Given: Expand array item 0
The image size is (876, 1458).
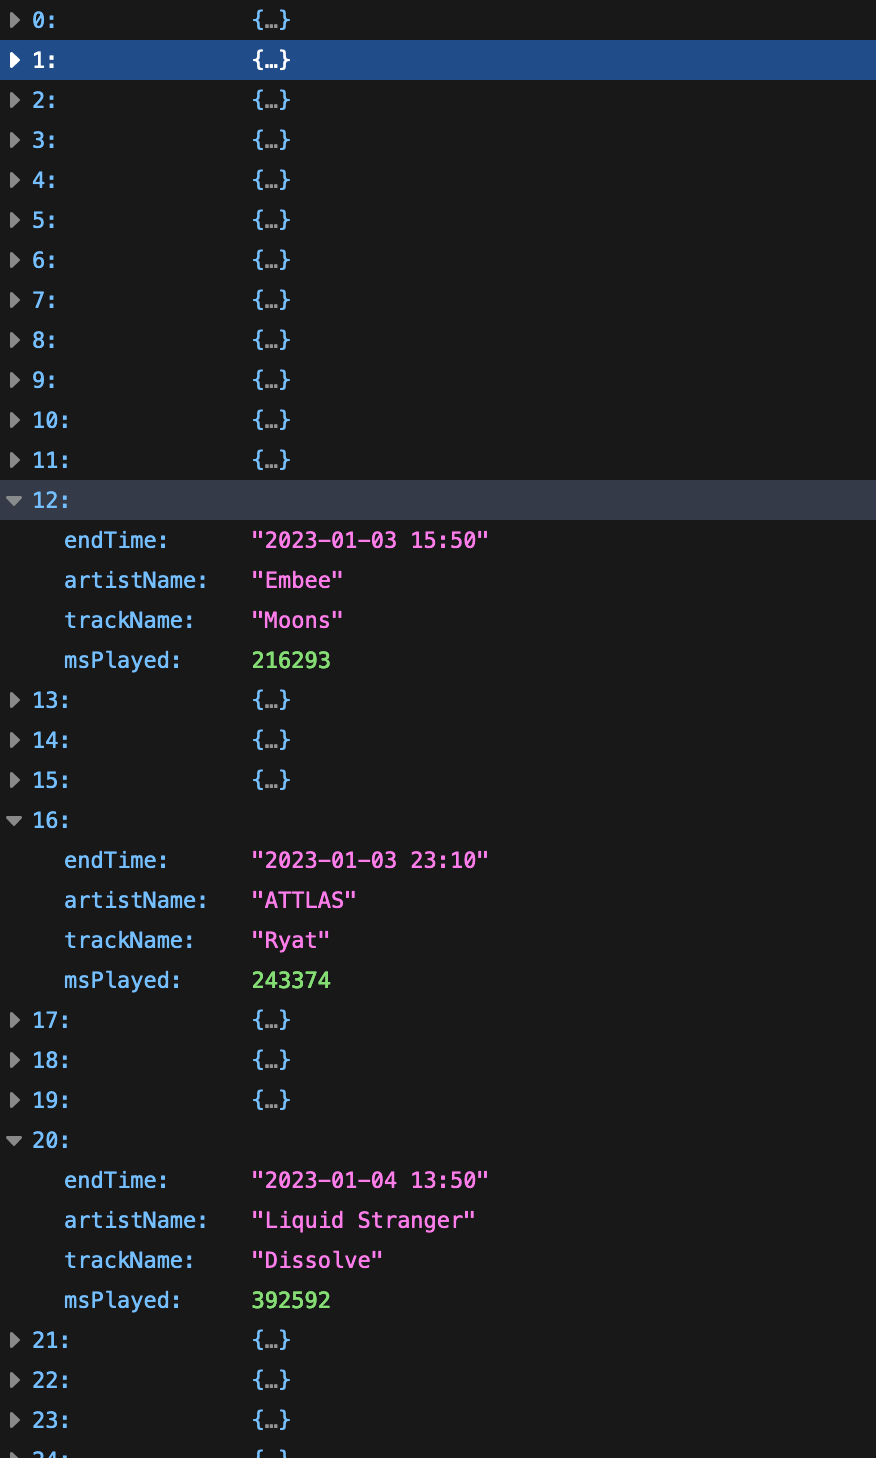Looking at the screenshot, I should pos(15,20).
